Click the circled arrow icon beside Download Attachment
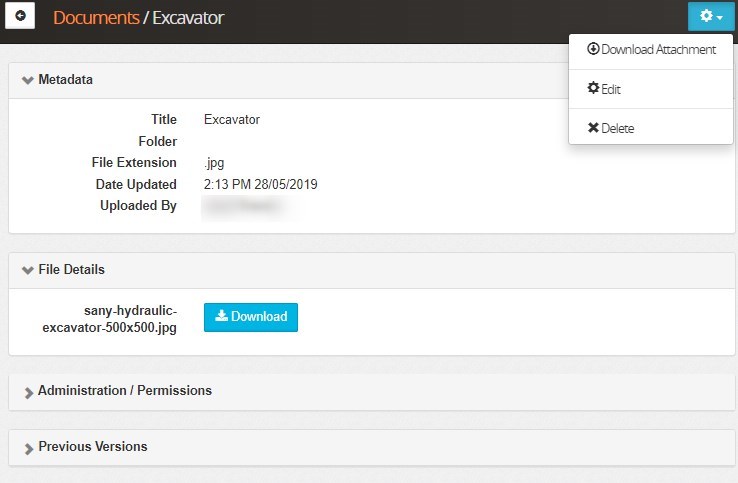 click(x=593, y=49)
